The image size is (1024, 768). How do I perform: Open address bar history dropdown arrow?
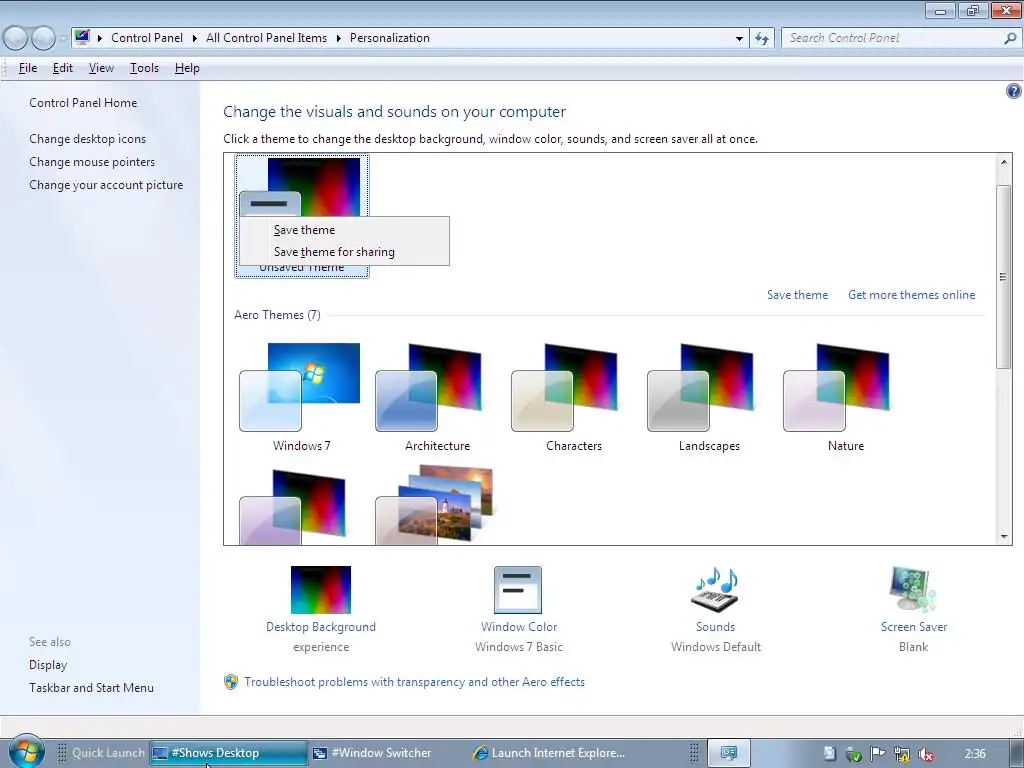coord(739,39)
